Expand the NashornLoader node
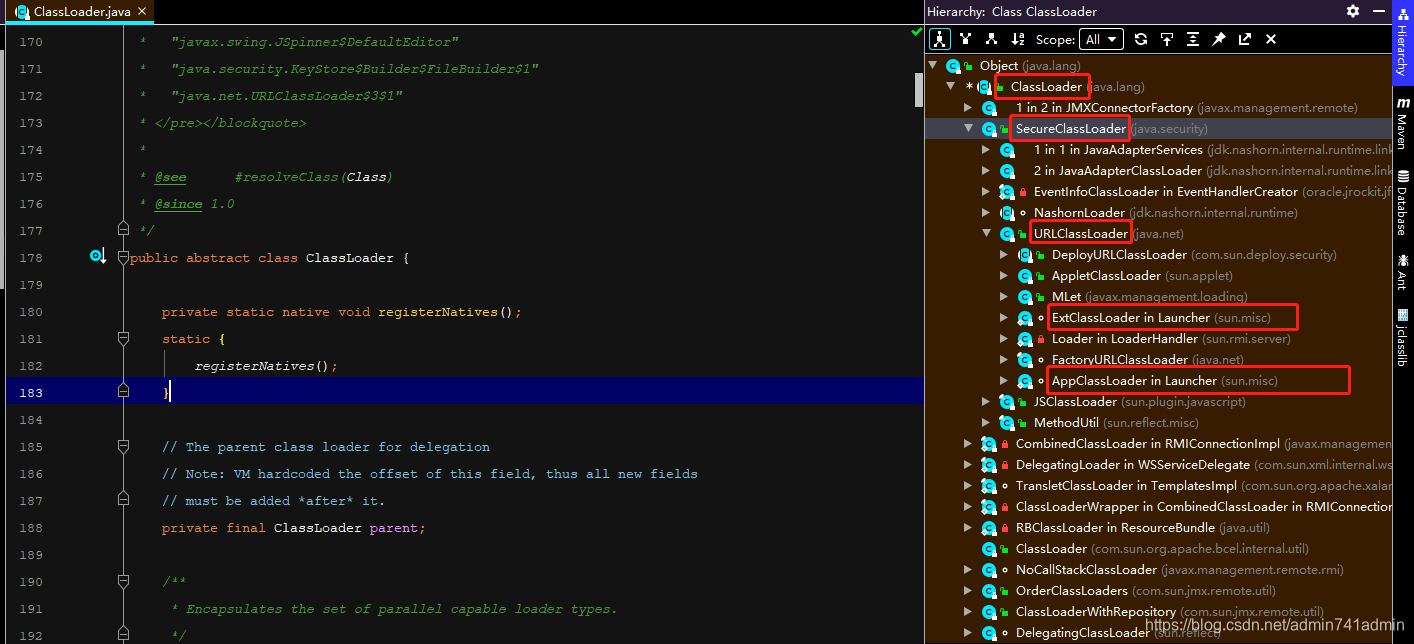This screenshot has height=644, width=1414. pos(986,212)
